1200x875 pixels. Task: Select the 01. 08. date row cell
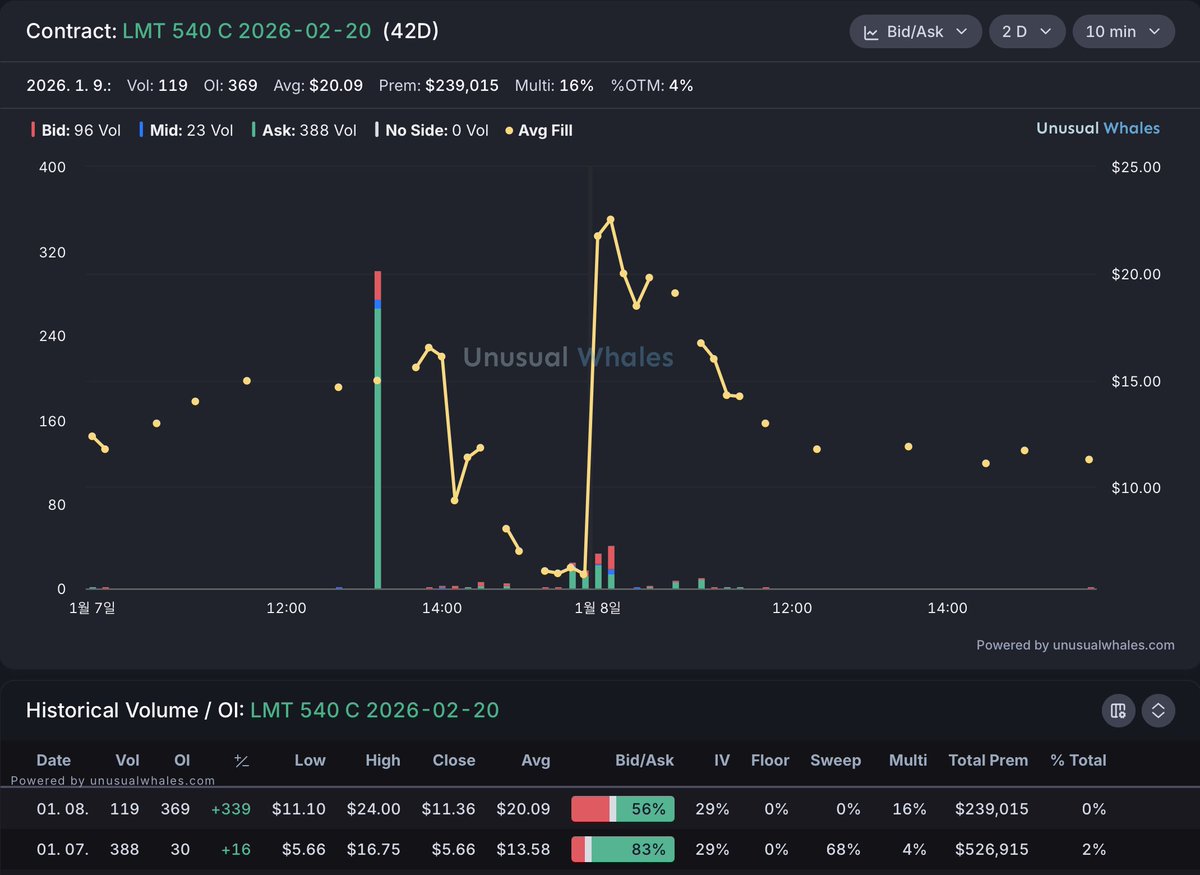pyautogui.click(x=62, y=809)
